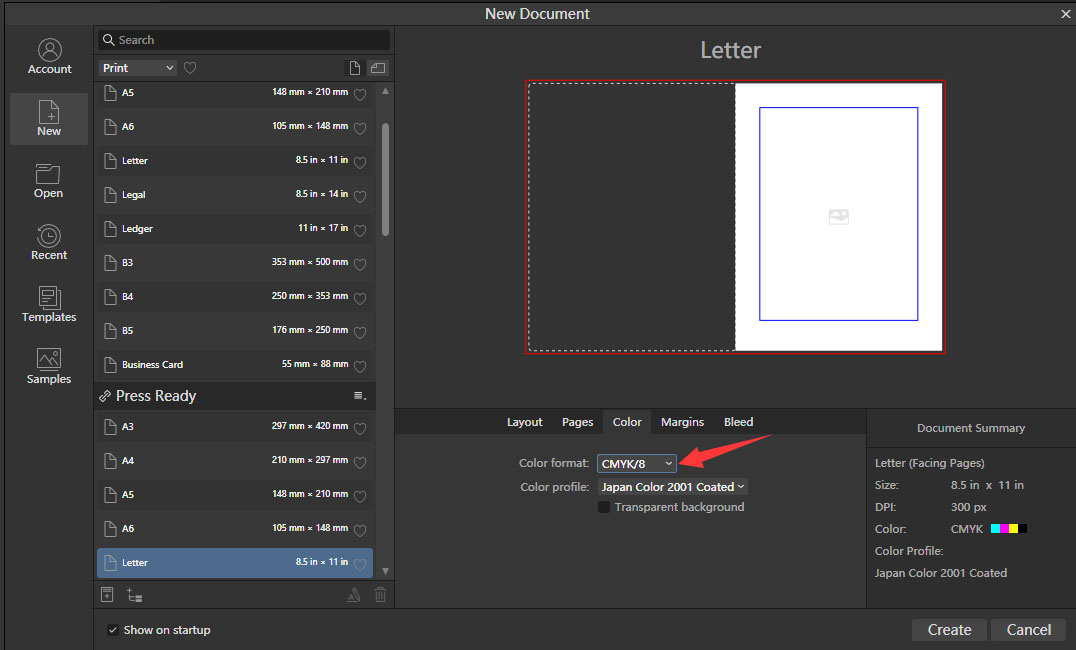
Task: Click the create new preset icon
Action: click(x=108, y=595)
